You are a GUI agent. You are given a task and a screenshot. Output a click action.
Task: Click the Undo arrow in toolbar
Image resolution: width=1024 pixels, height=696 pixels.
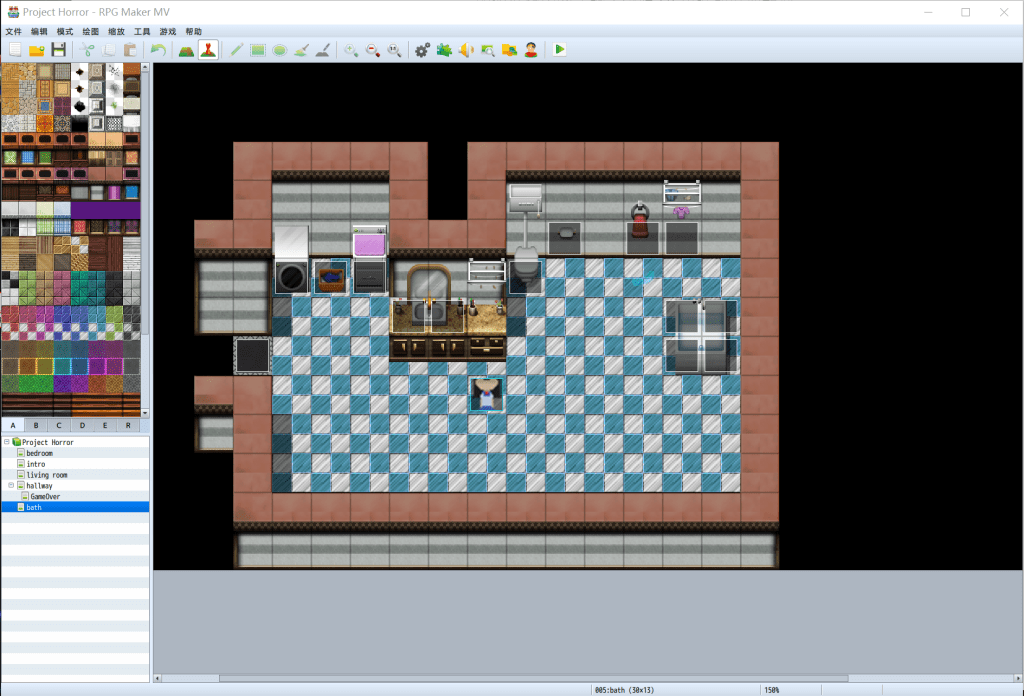point(157,50)
